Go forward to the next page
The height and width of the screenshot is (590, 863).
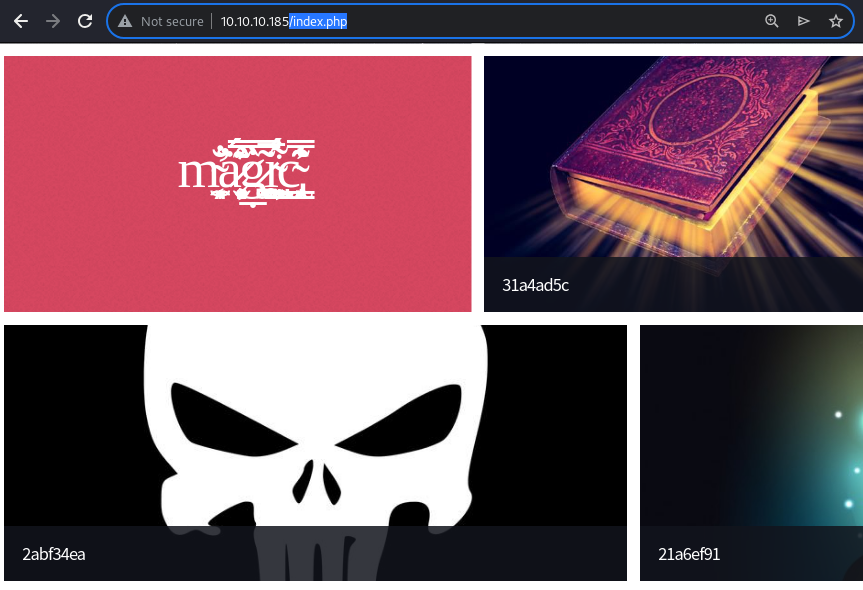(x=53, y=21)
